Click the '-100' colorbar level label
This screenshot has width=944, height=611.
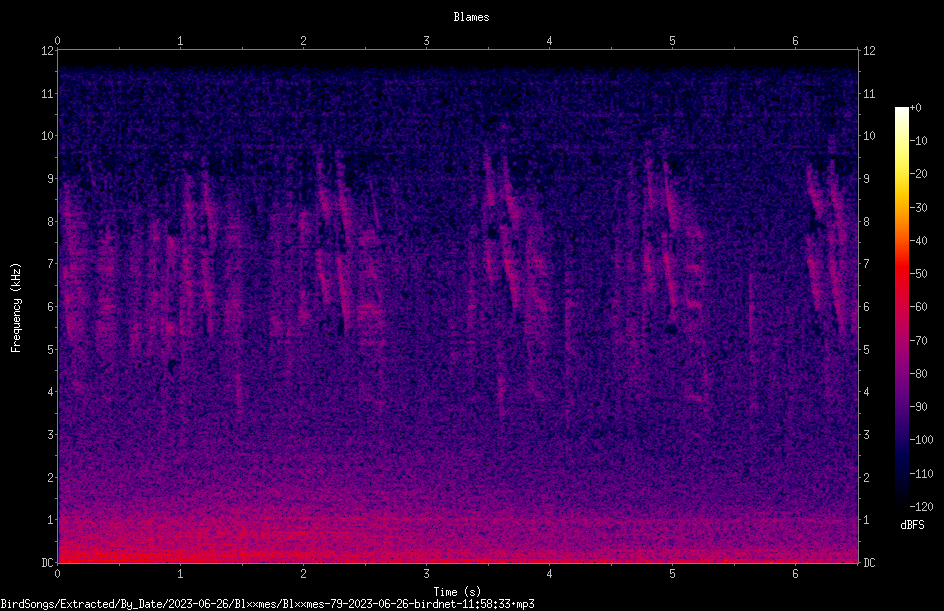(x=922, y=440)
